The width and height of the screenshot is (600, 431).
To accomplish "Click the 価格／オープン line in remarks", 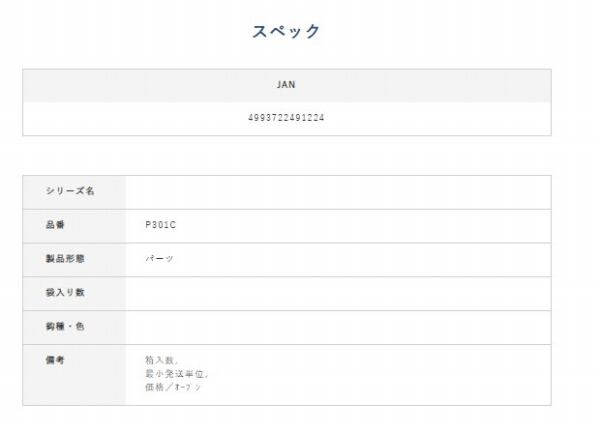I will (172, 386).
